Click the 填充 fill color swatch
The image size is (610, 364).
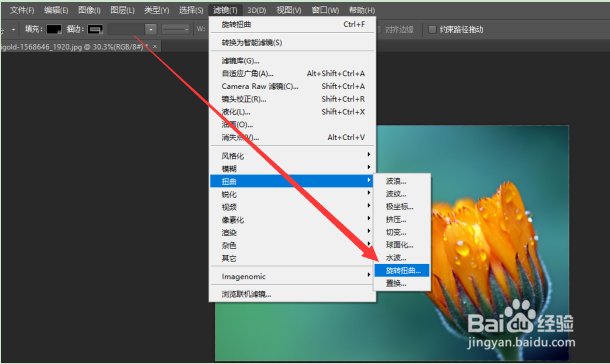[x=54, y=29]
